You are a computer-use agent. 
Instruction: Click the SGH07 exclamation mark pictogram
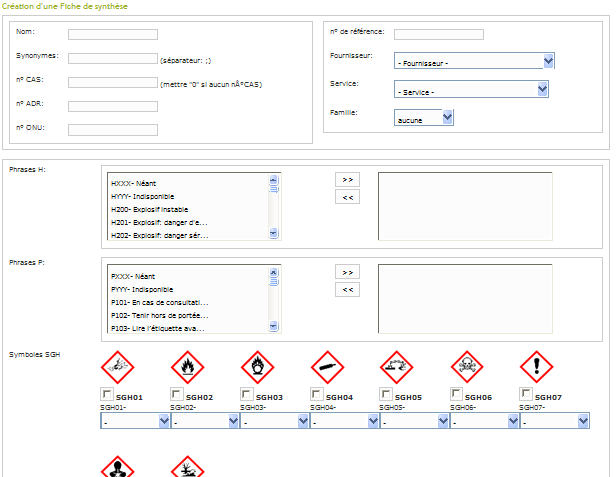pyautogui.click(x=536, y=367)
